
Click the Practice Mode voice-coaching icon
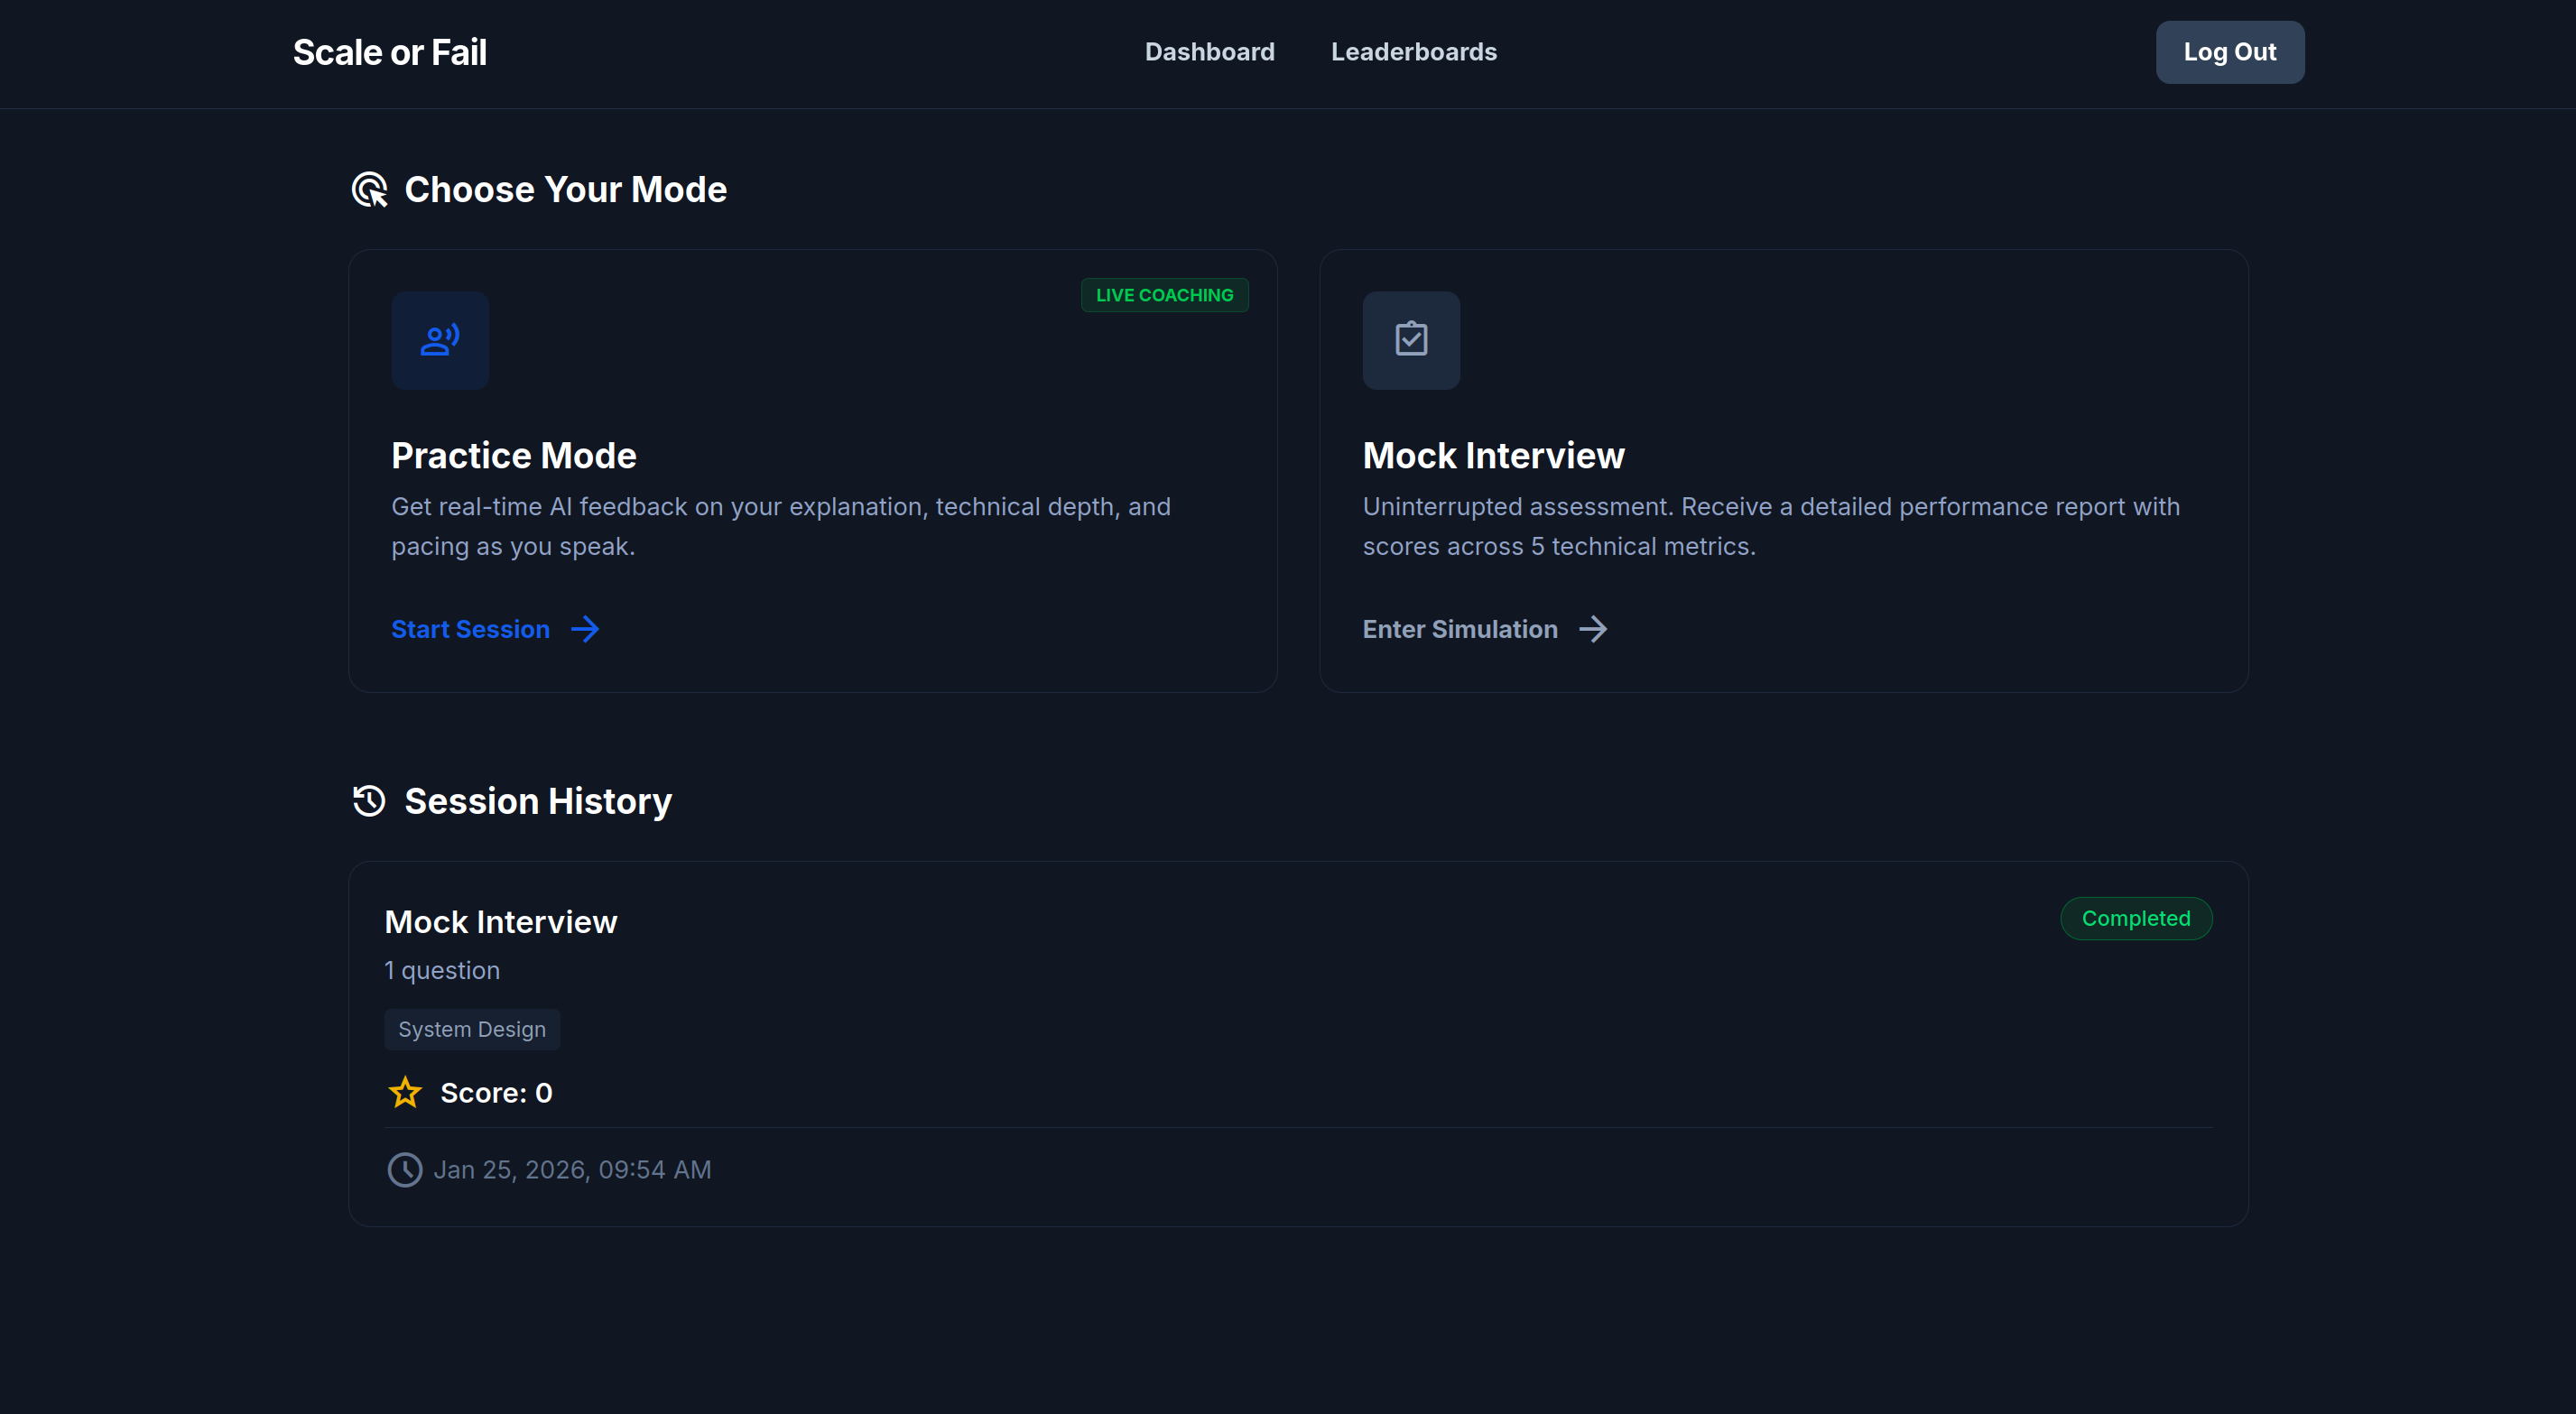click(440, 340)
